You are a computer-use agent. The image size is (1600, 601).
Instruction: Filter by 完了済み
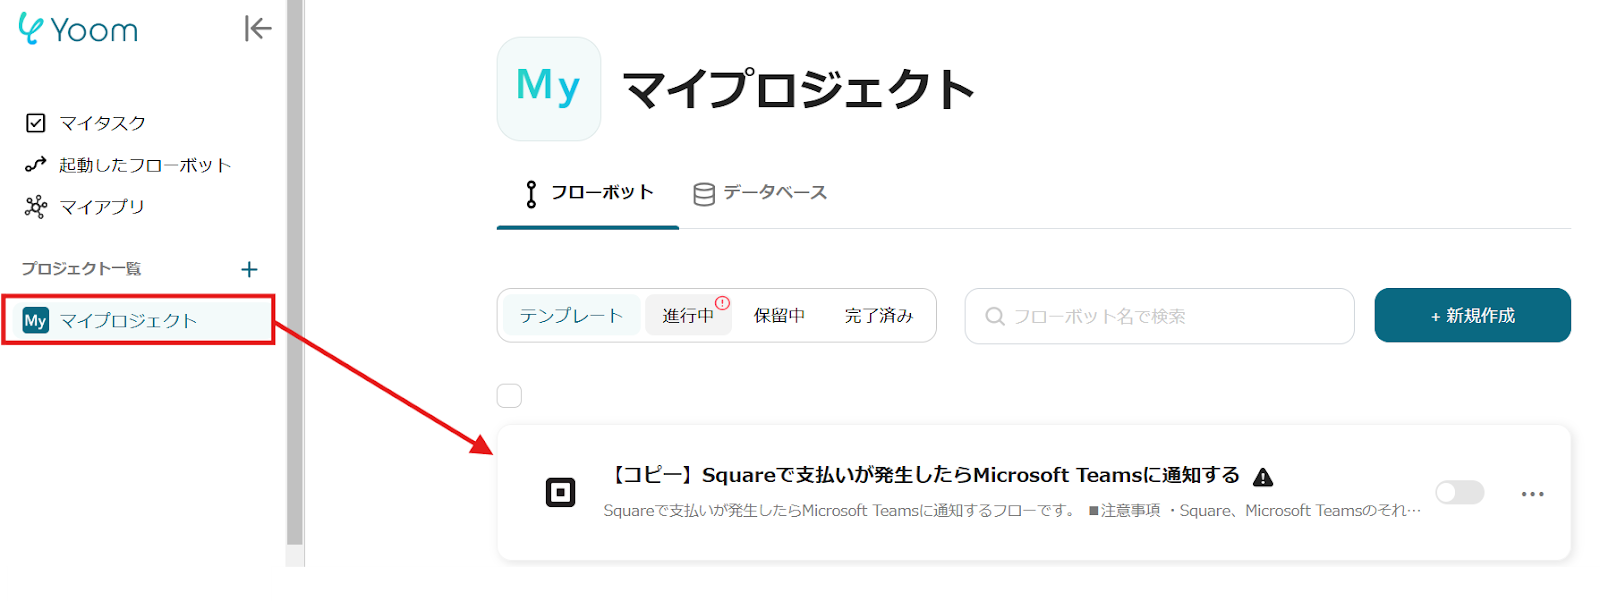(x=879, y=316)
